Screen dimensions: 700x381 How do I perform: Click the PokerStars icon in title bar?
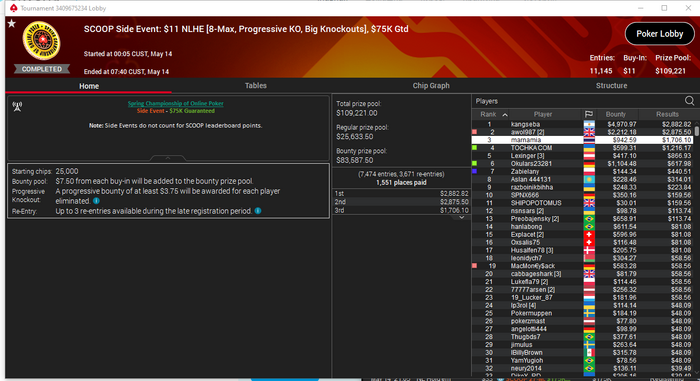13,8
